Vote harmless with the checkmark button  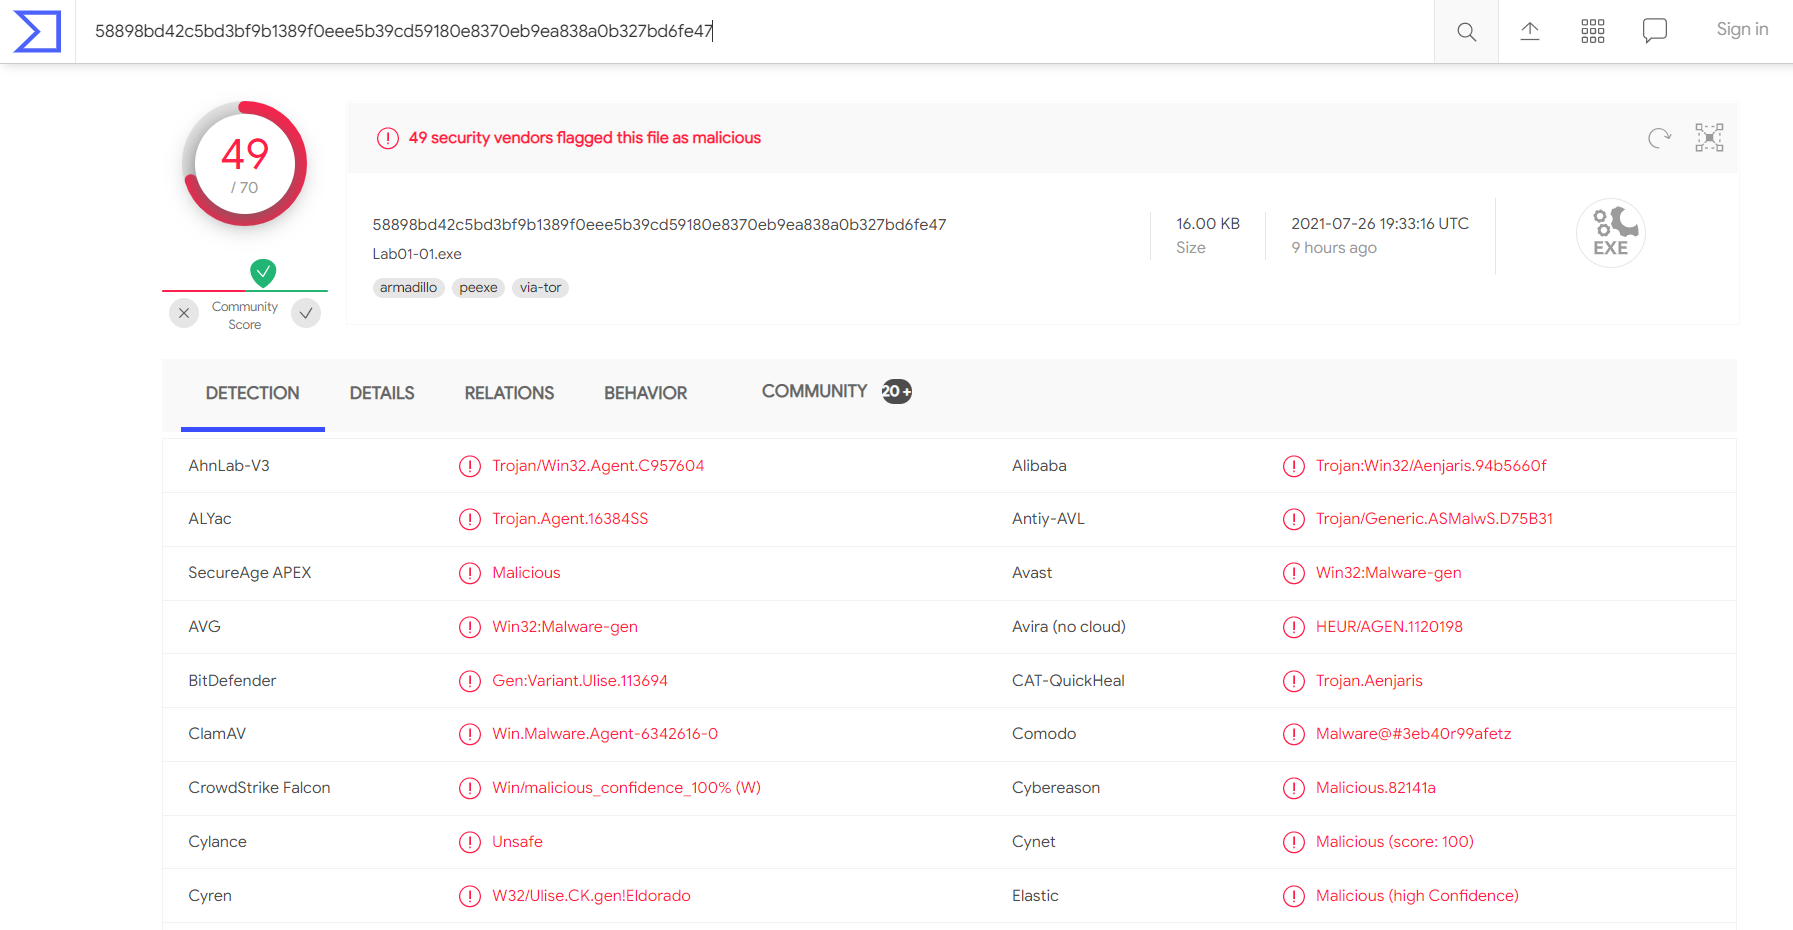tap(306, 313)
